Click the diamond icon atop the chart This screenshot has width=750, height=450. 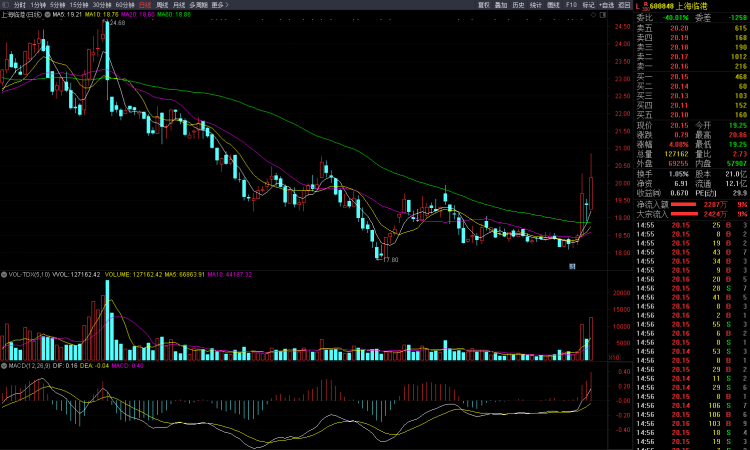594,15
